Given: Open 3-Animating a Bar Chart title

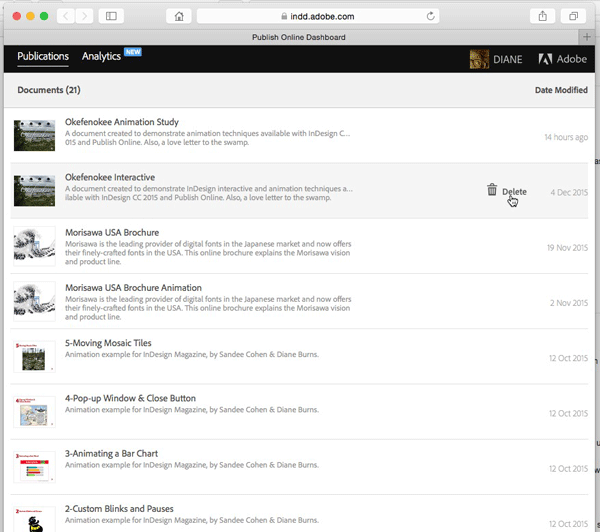Looking at the screenshot, I should coord(111,454).
